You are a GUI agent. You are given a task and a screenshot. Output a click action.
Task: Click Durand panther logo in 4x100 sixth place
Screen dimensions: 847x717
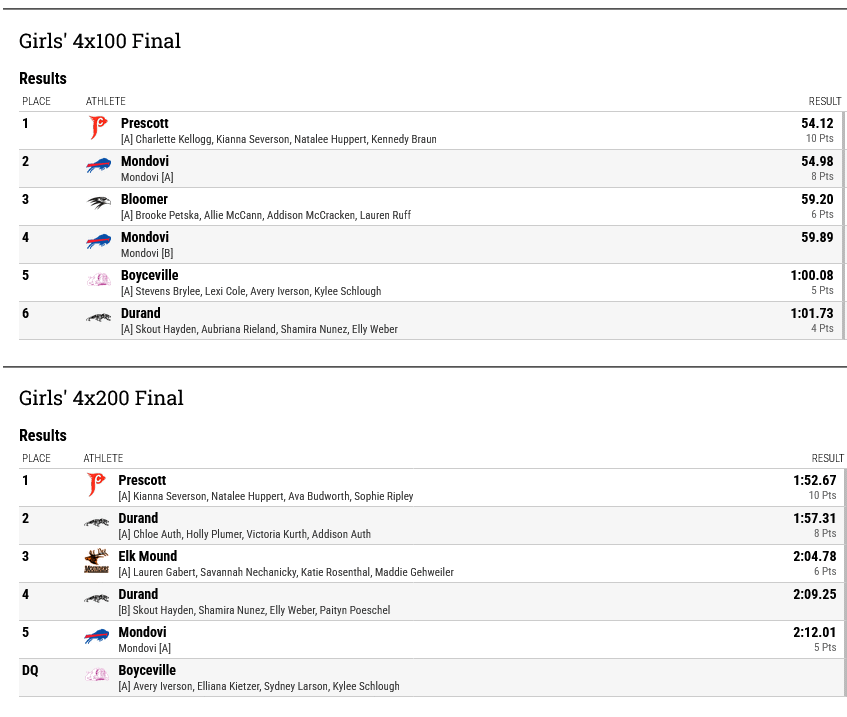pyautogui.click(x=98, y=317)
